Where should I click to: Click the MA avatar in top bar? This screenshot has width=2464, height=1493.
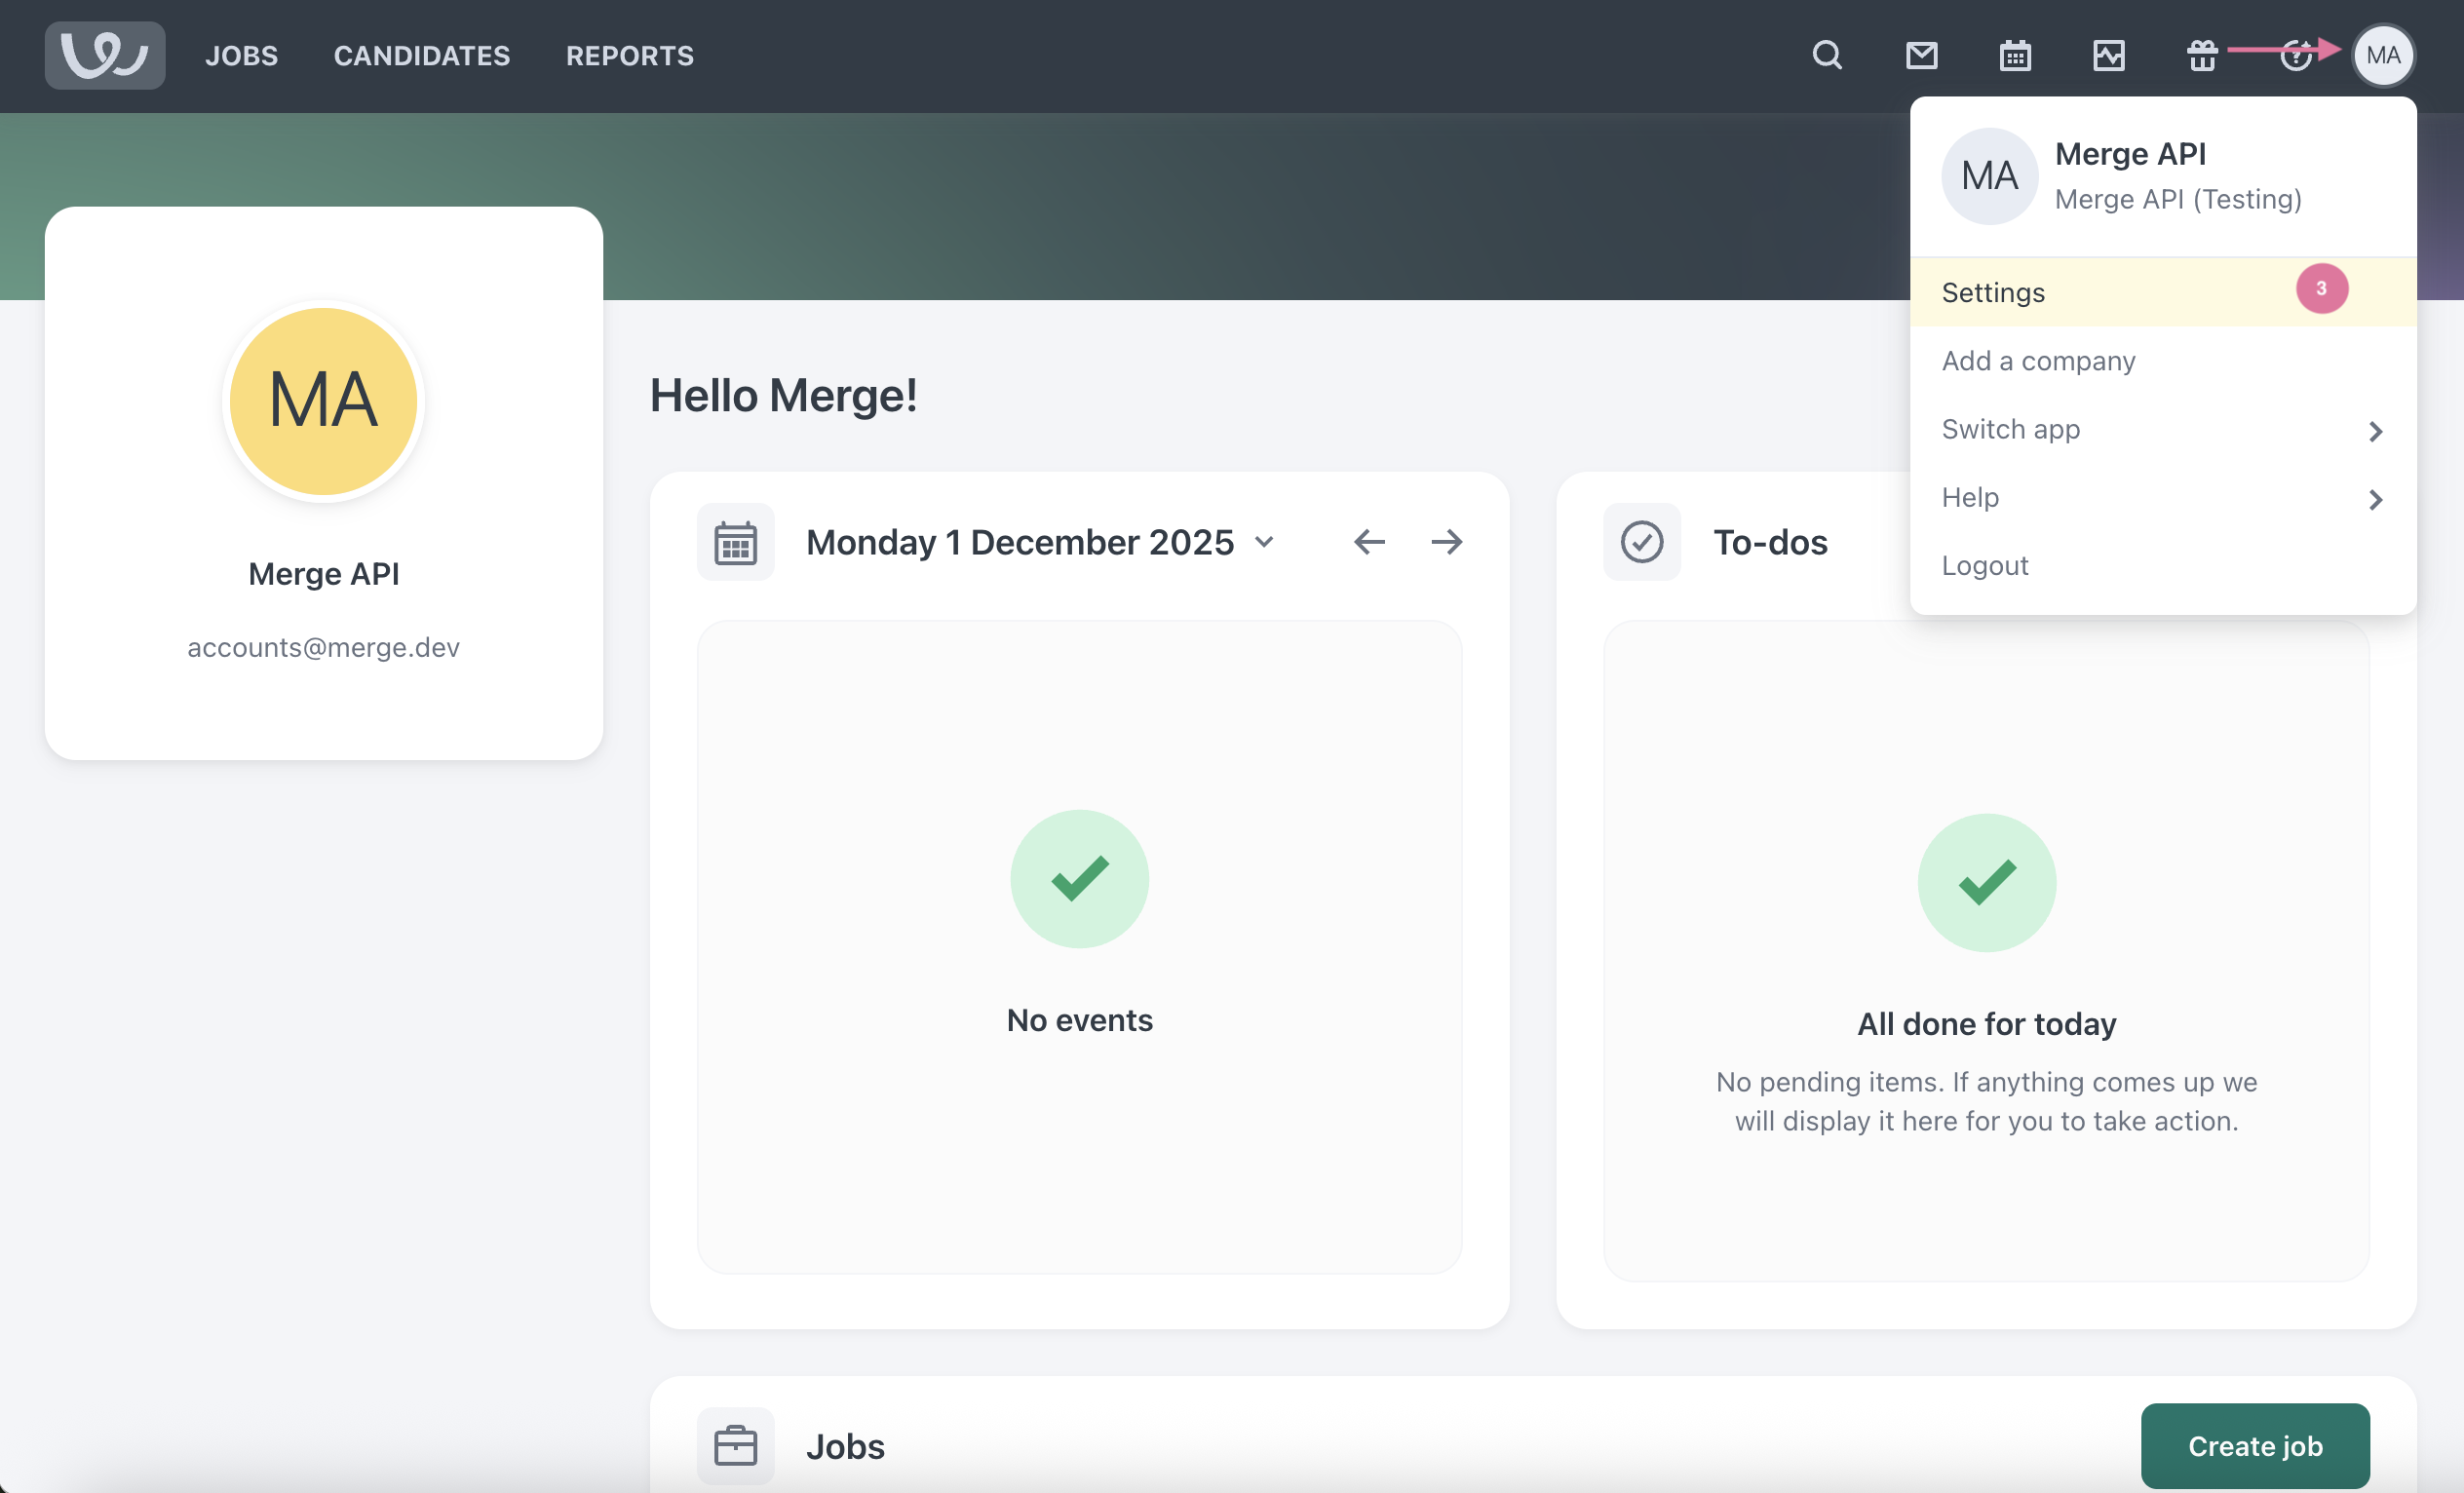pos(2384,55)
